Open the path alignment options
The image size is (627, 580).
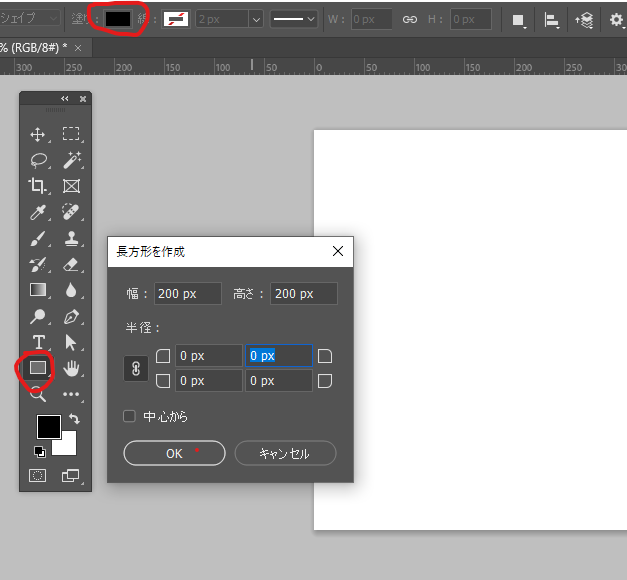551,19
